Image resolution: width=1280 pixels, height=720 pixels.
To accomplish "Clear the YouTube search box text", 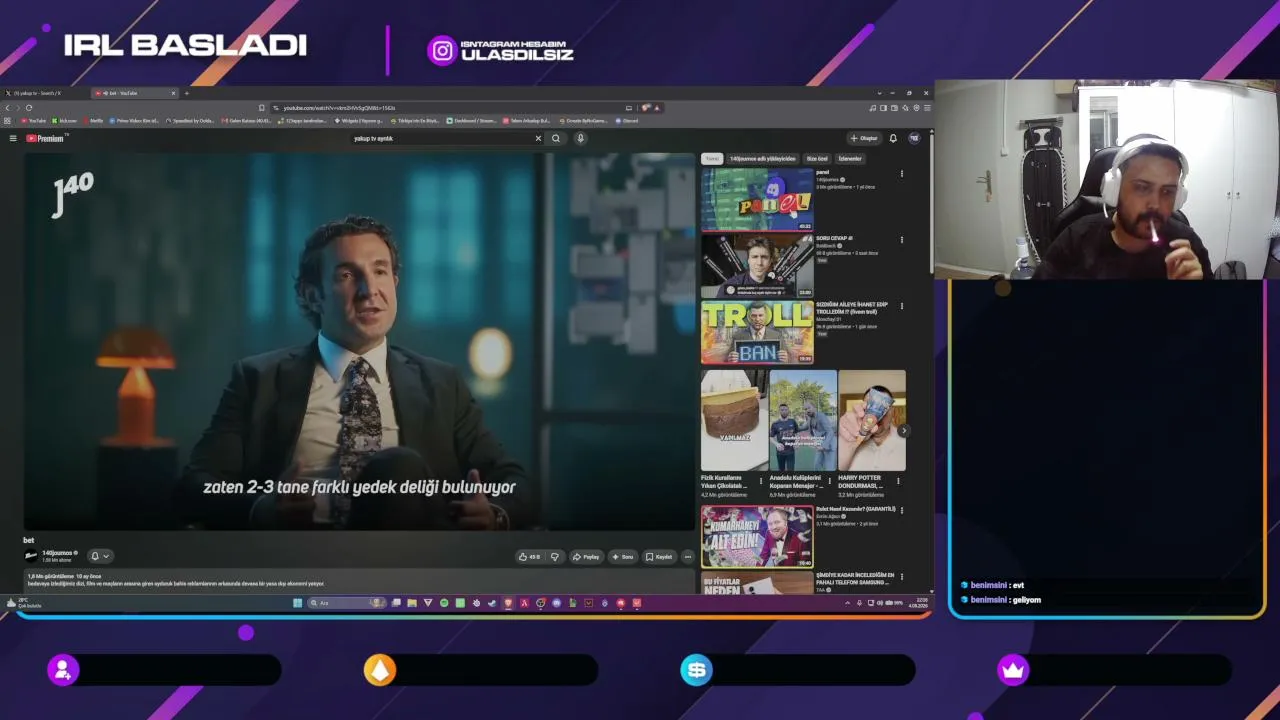I will click(538, 138).
